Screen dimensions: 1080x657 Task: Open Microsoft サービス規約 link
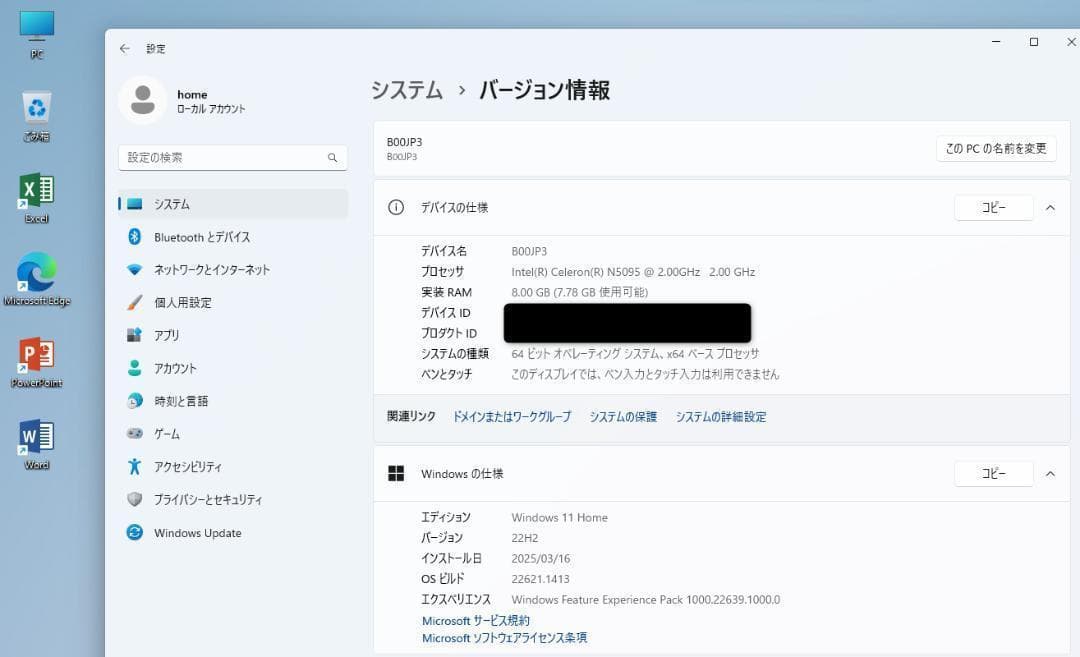point(475,620)
